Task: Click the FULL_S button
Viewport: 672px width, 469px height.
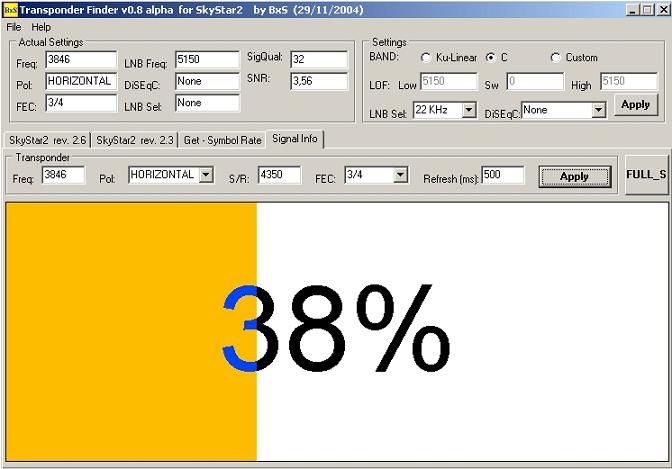Action: point(646,175)
